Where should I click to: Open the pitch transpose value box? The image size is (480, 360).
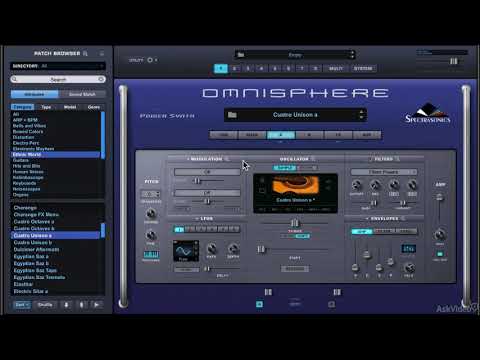(x=151, y=194)
